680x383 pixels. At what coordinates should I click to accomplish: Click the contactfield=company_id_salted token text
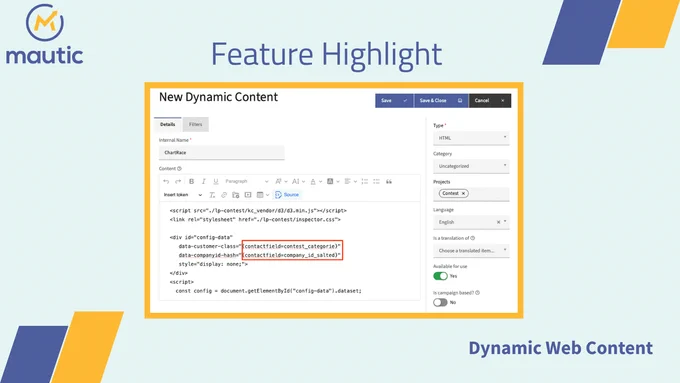click(x=291, y=255)
